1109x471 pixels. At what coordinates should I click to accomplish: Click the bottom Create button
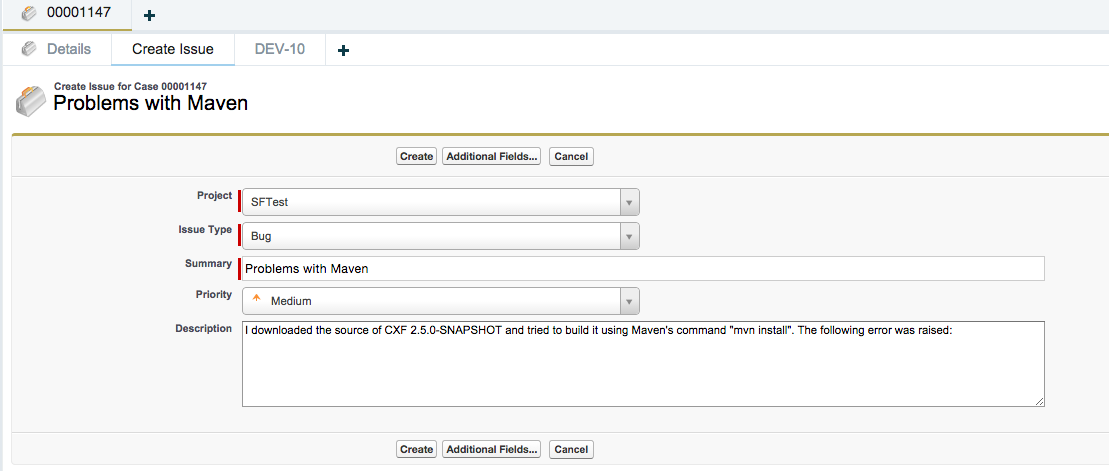pos(416,449)
